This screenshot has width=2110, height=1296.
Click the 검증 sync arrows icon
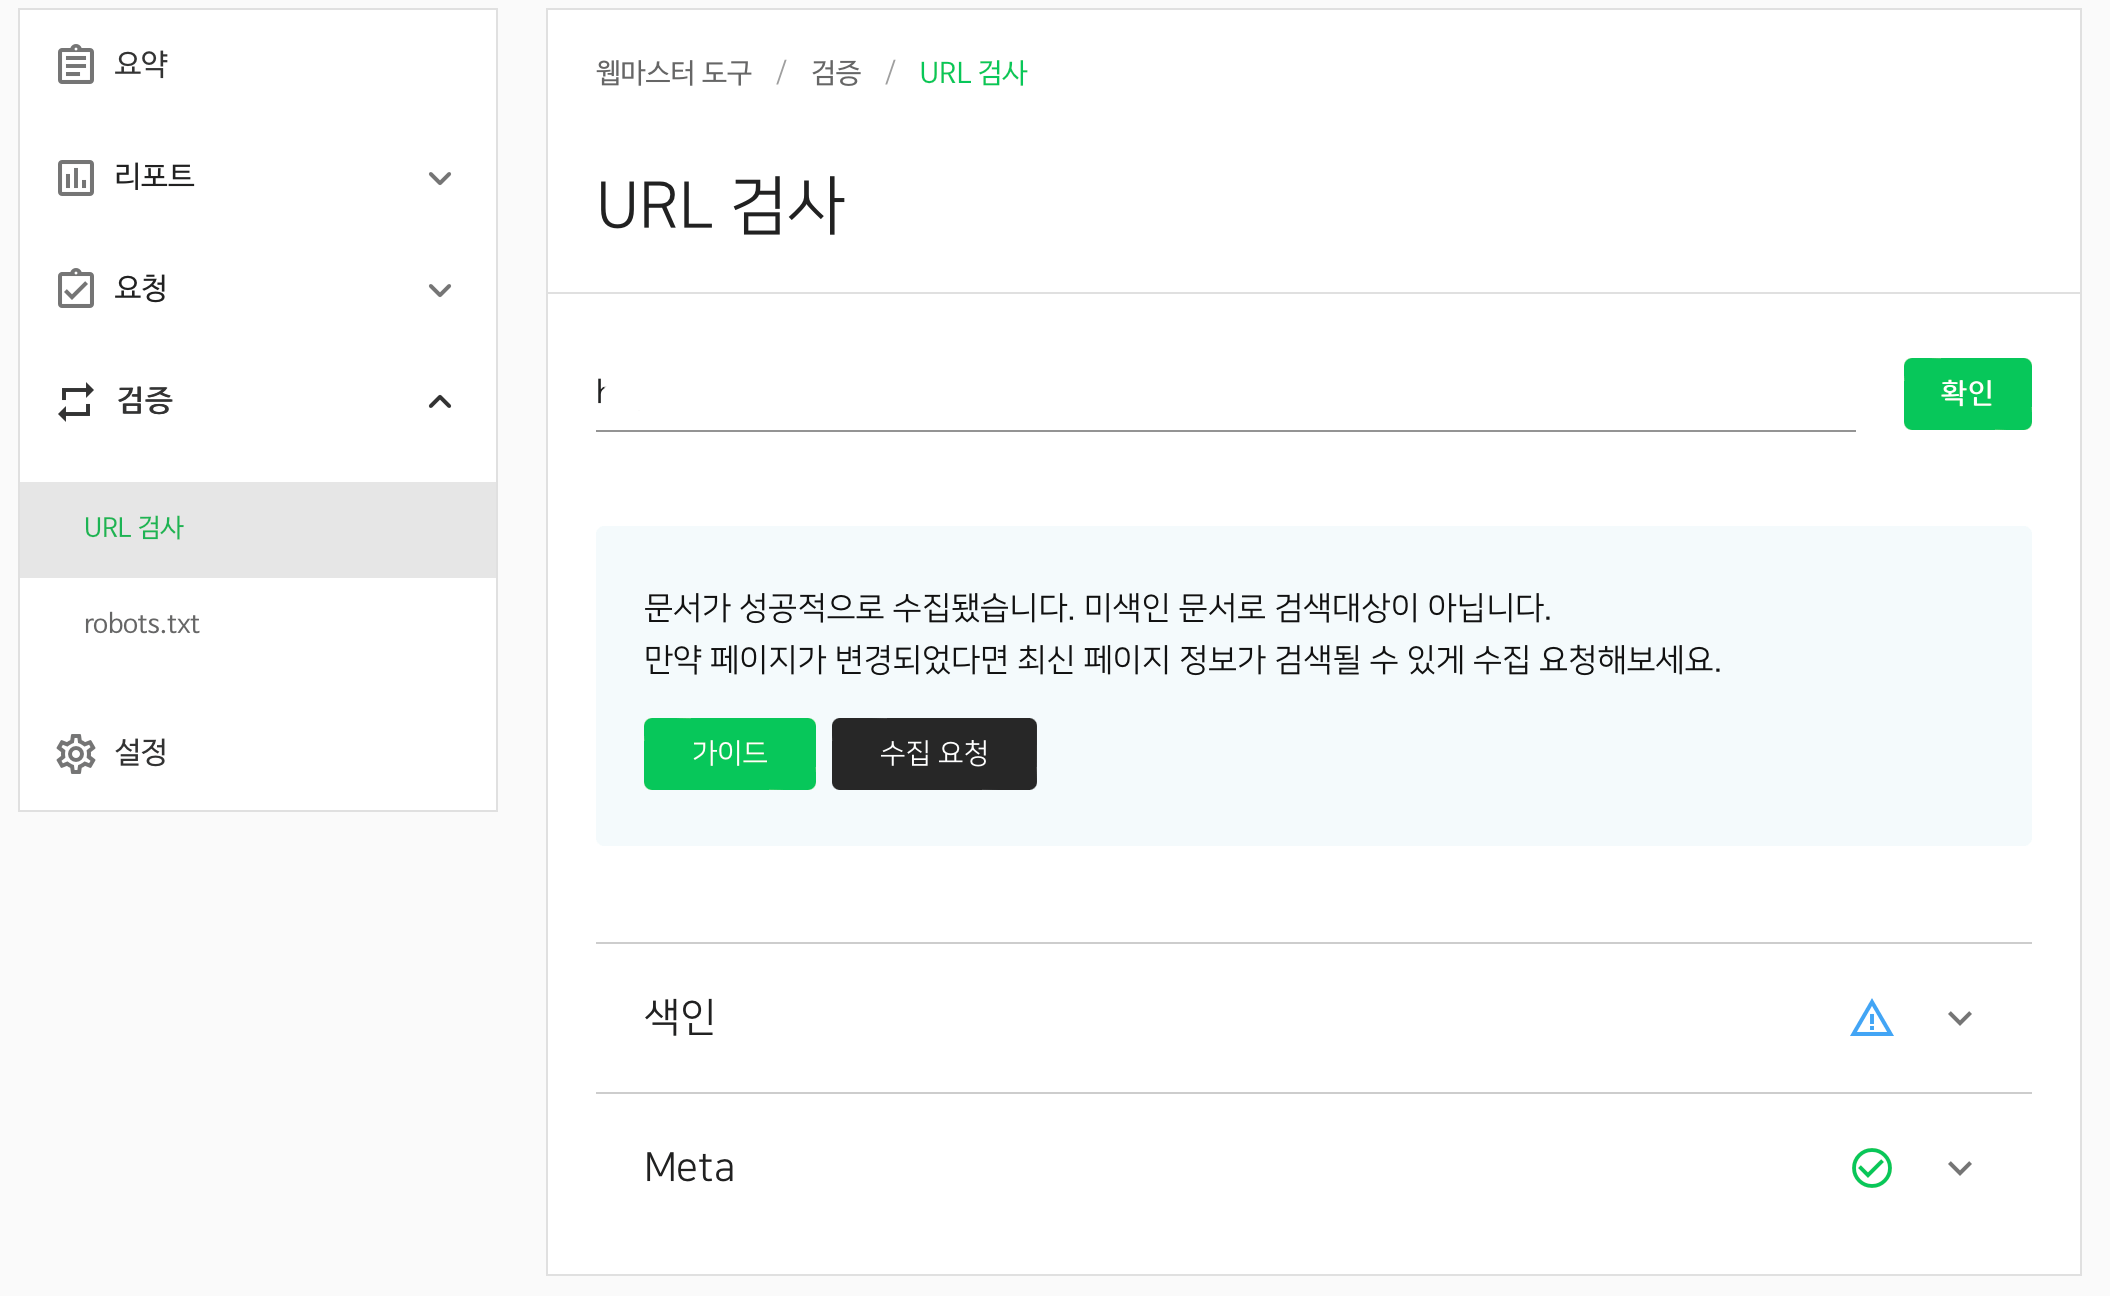pos(75,402)
